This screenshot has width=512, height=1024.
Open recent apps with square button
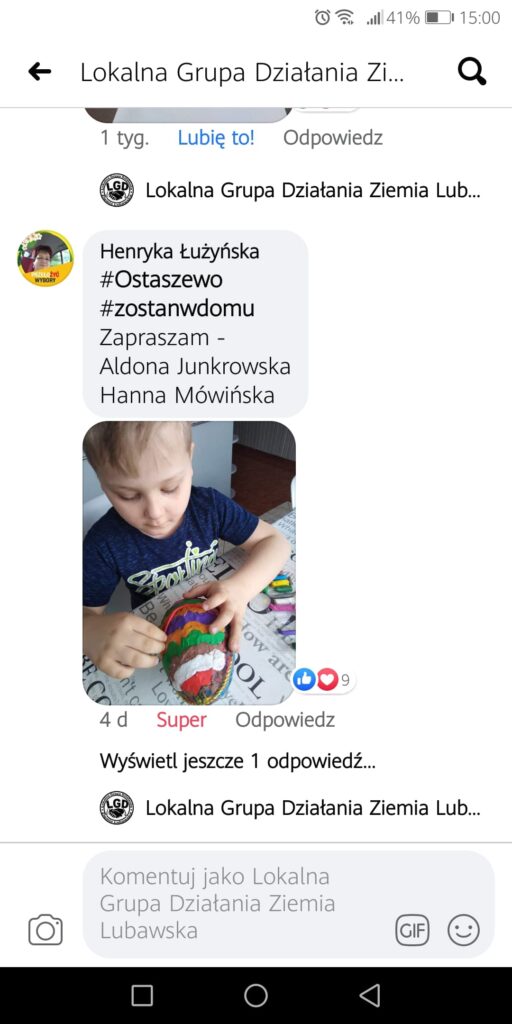142,995
